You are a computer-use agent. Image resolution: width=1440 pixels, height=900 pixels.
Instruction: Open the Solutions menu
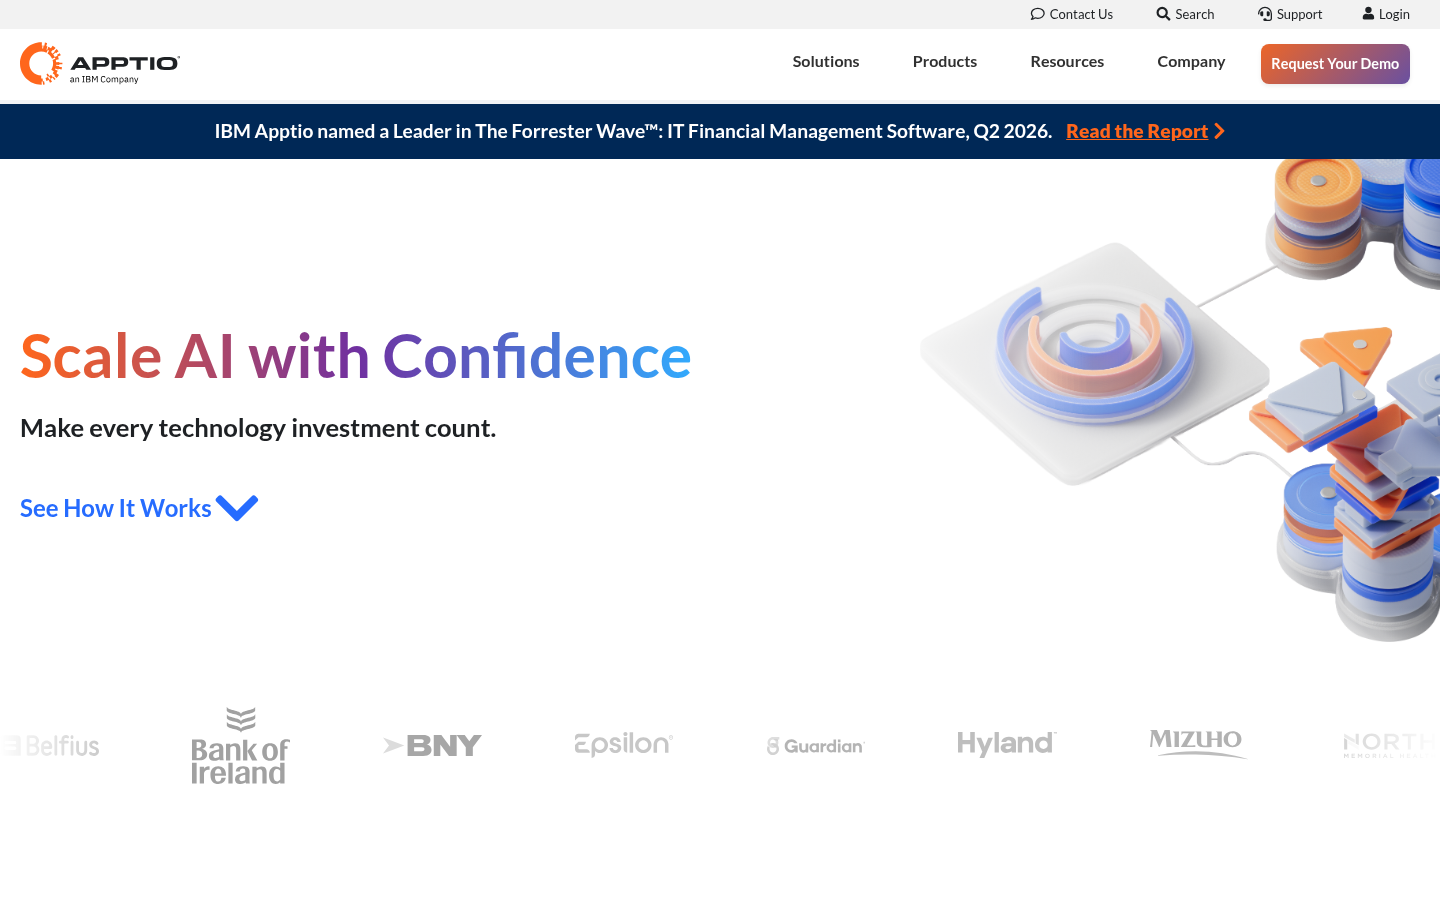826,61
